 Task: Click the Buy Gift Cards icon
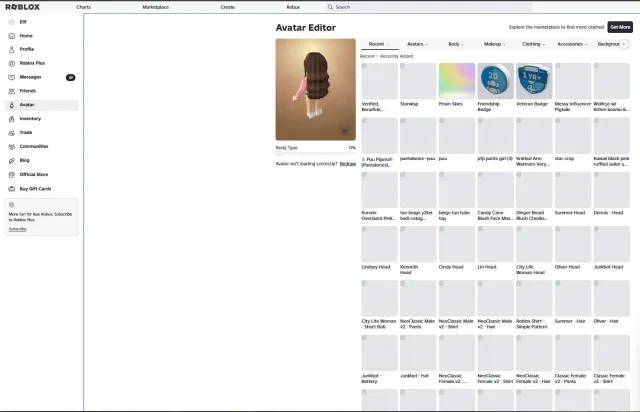pos(12,189)
